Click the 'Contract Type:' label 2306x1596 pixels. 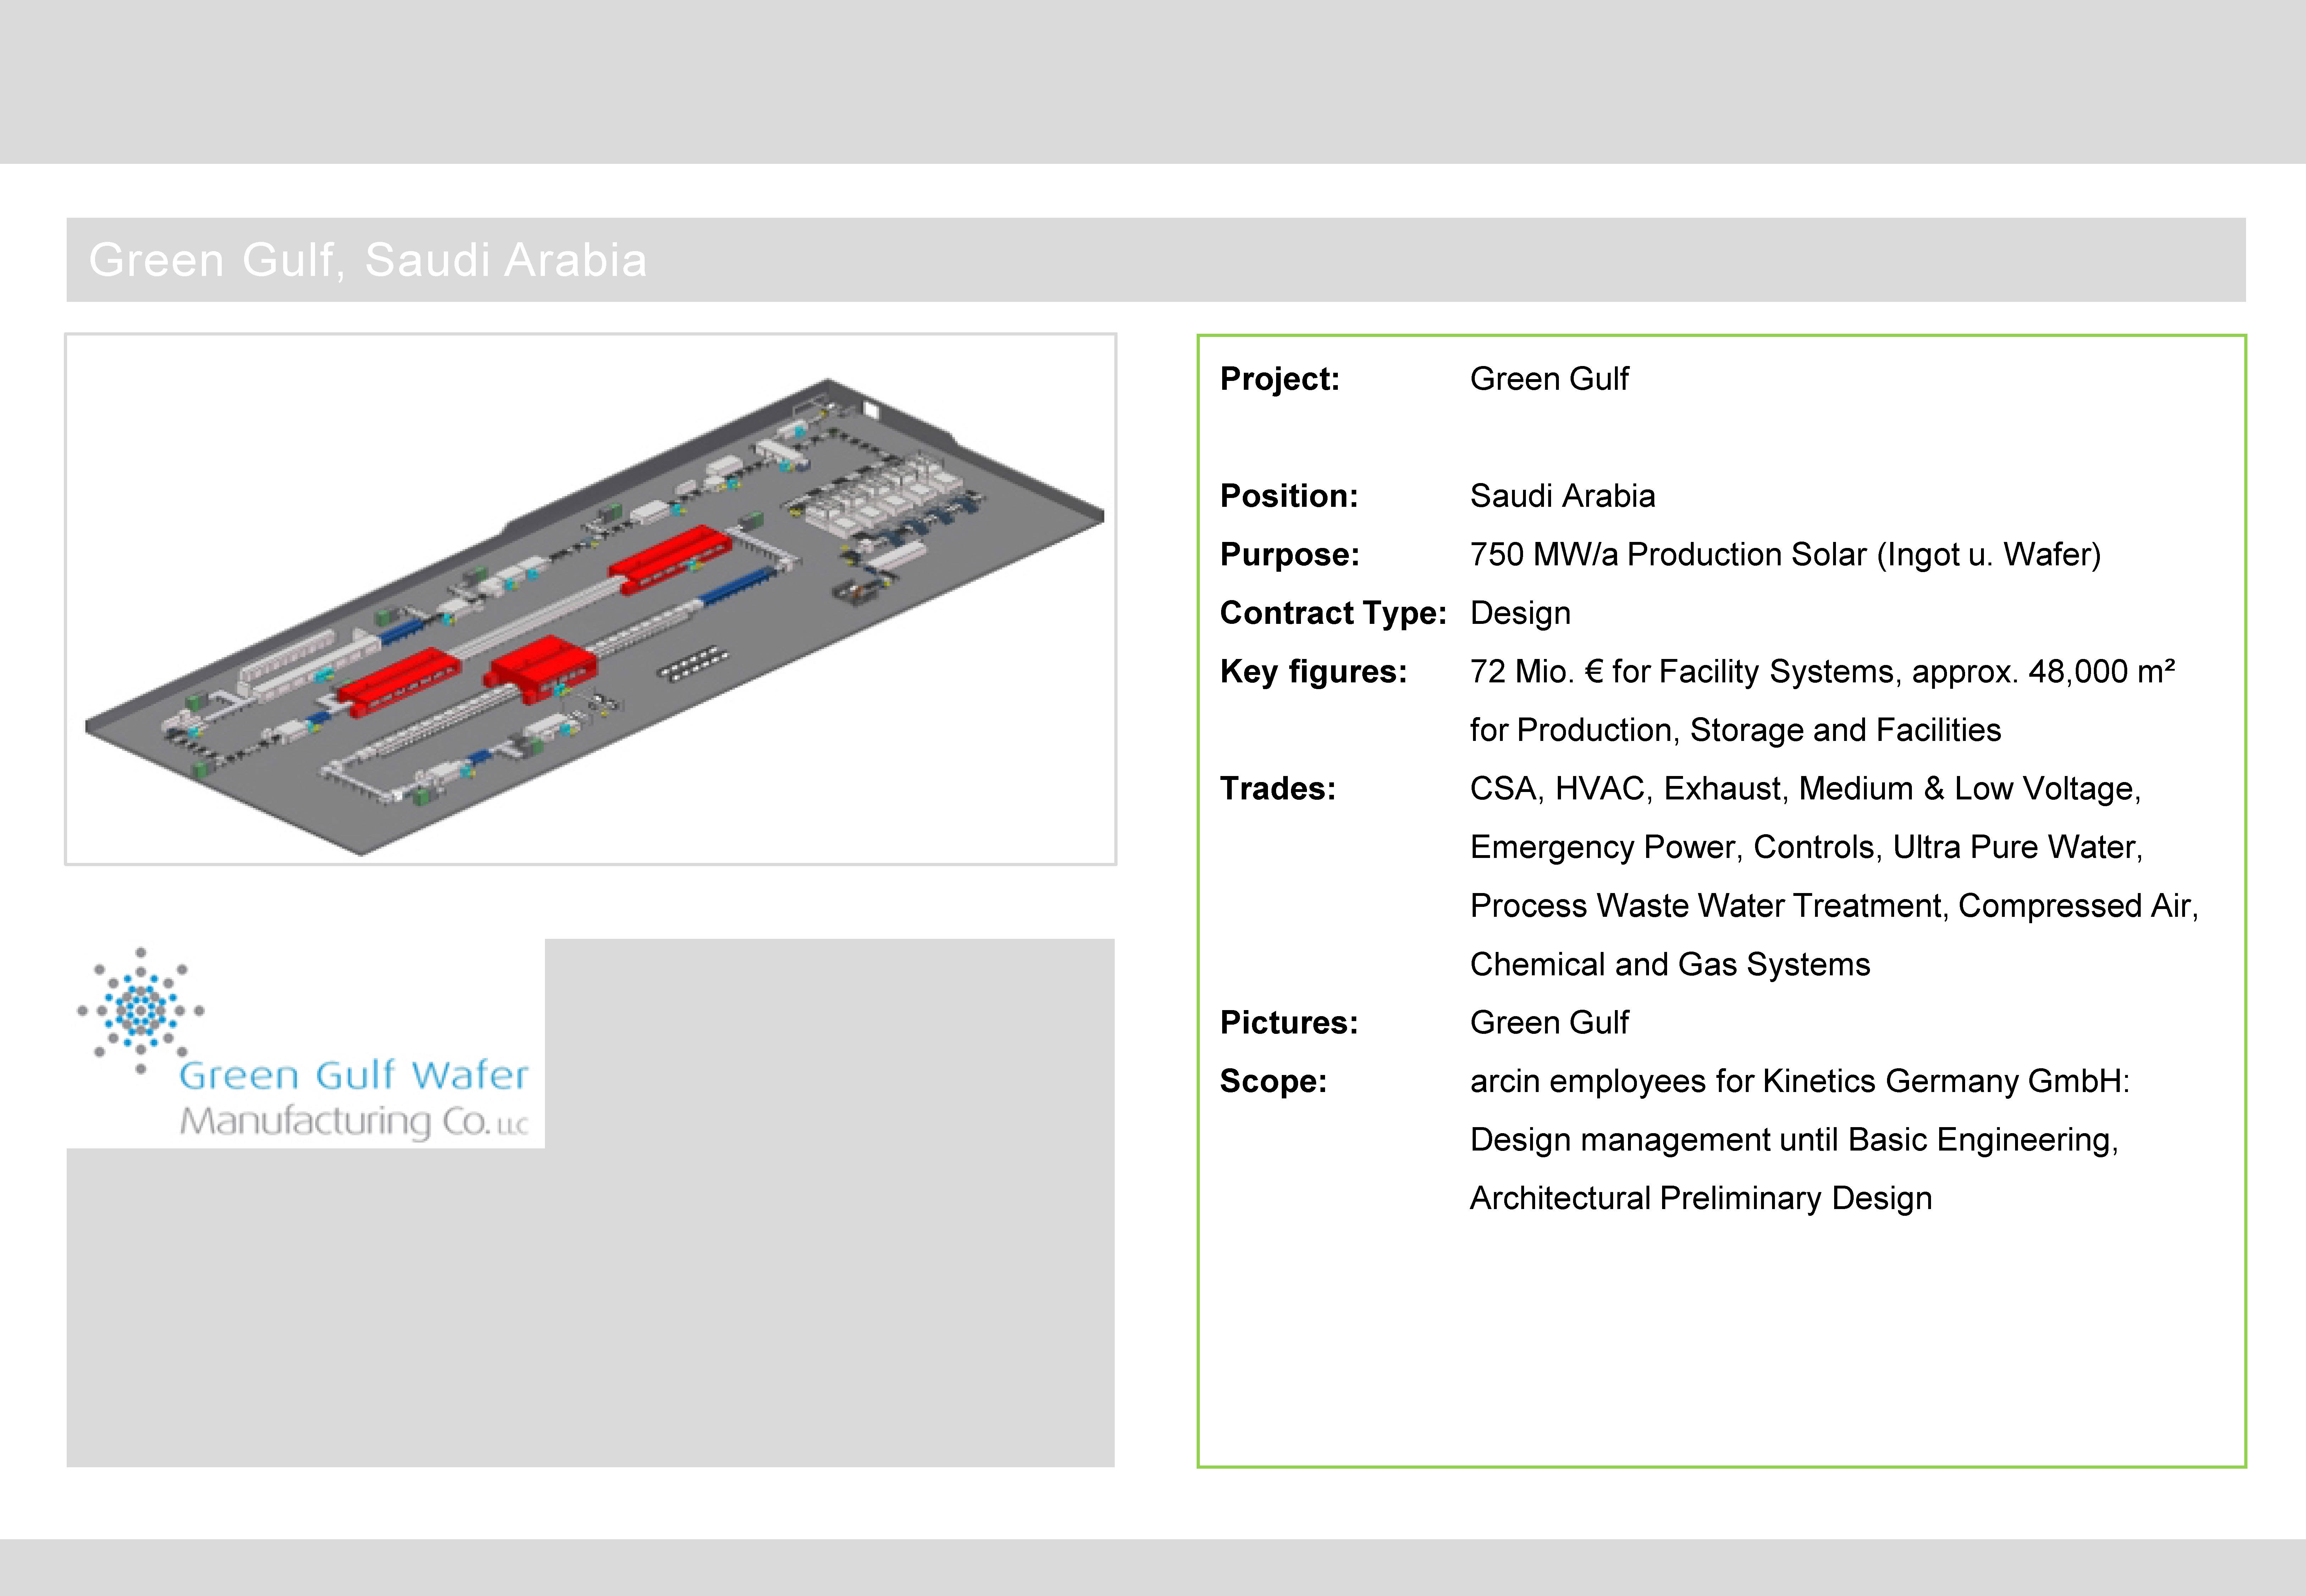1333,613
